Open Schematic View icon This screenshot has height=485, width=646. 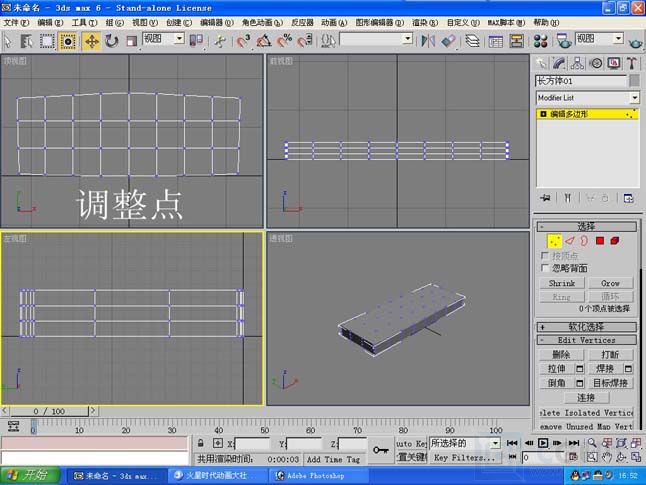click(x=516, y=41)
